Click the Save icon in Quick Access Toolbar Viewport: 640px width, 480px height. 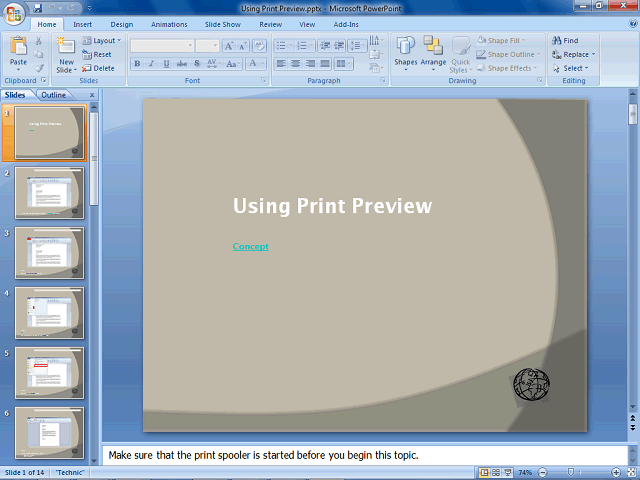tap(38, 8)
